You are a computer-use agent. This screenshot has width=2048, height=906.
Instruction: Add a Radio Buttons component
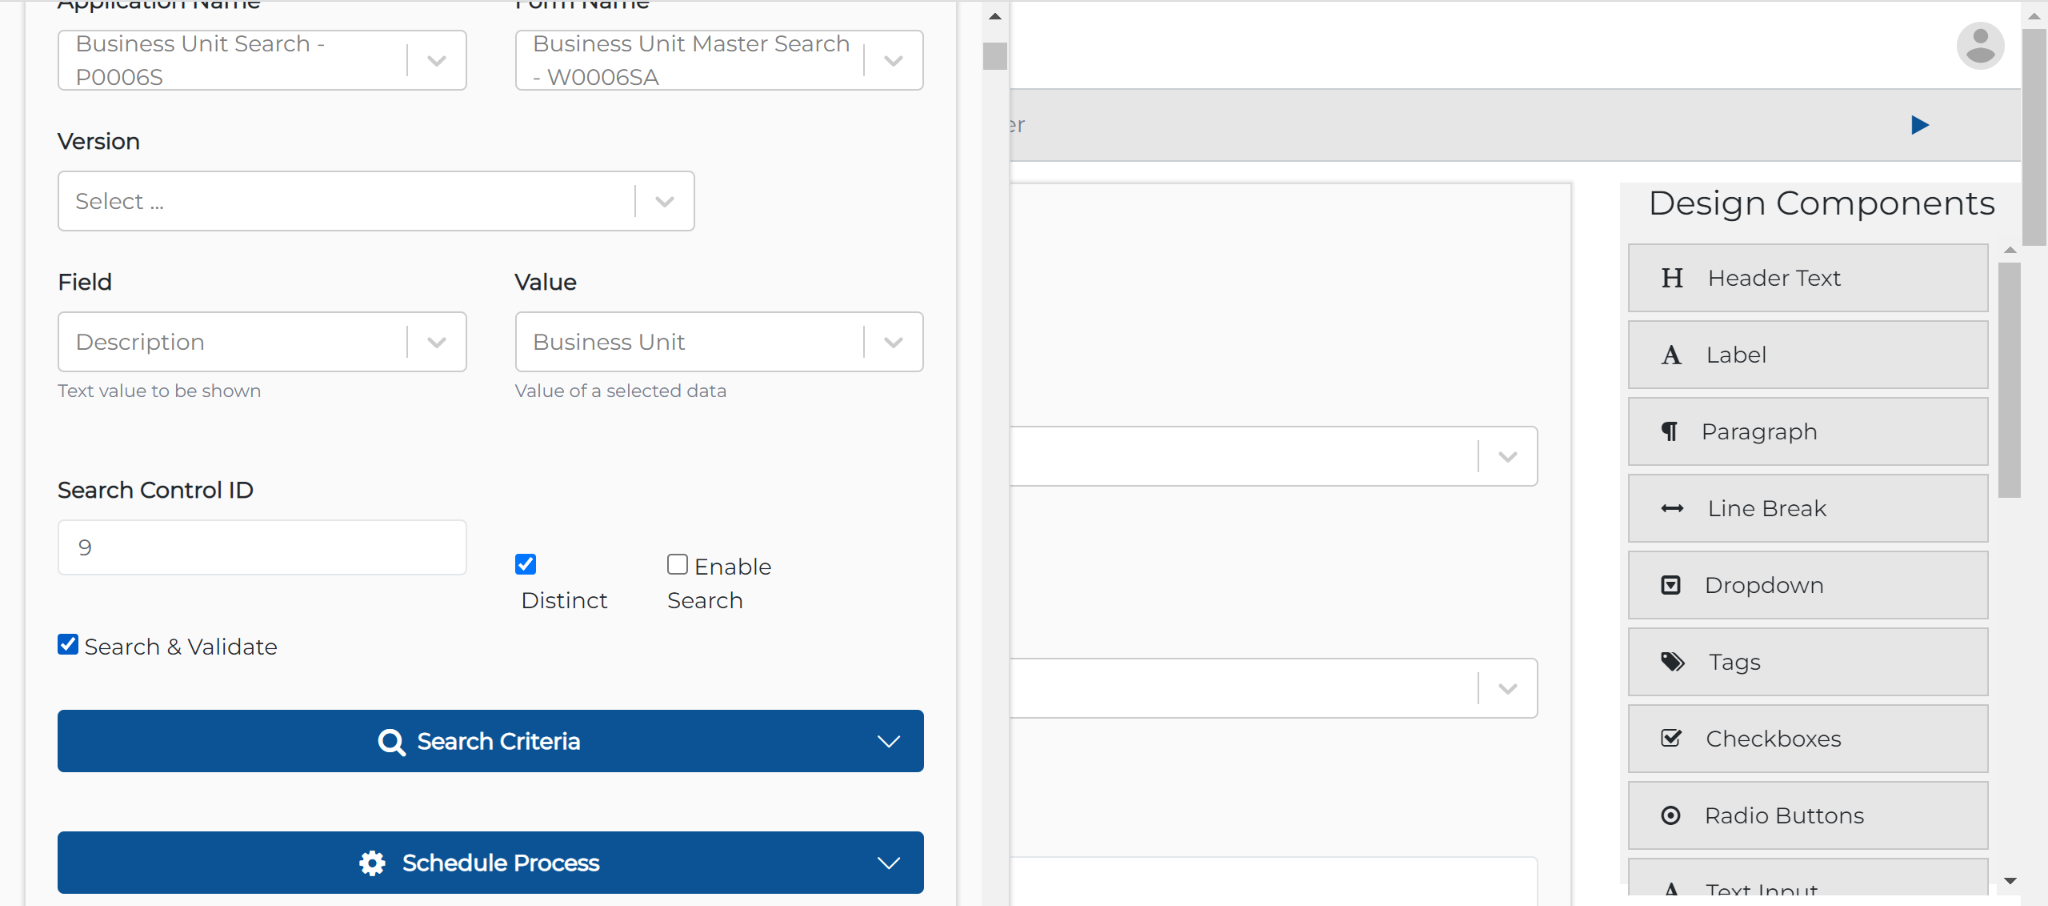1807,815
